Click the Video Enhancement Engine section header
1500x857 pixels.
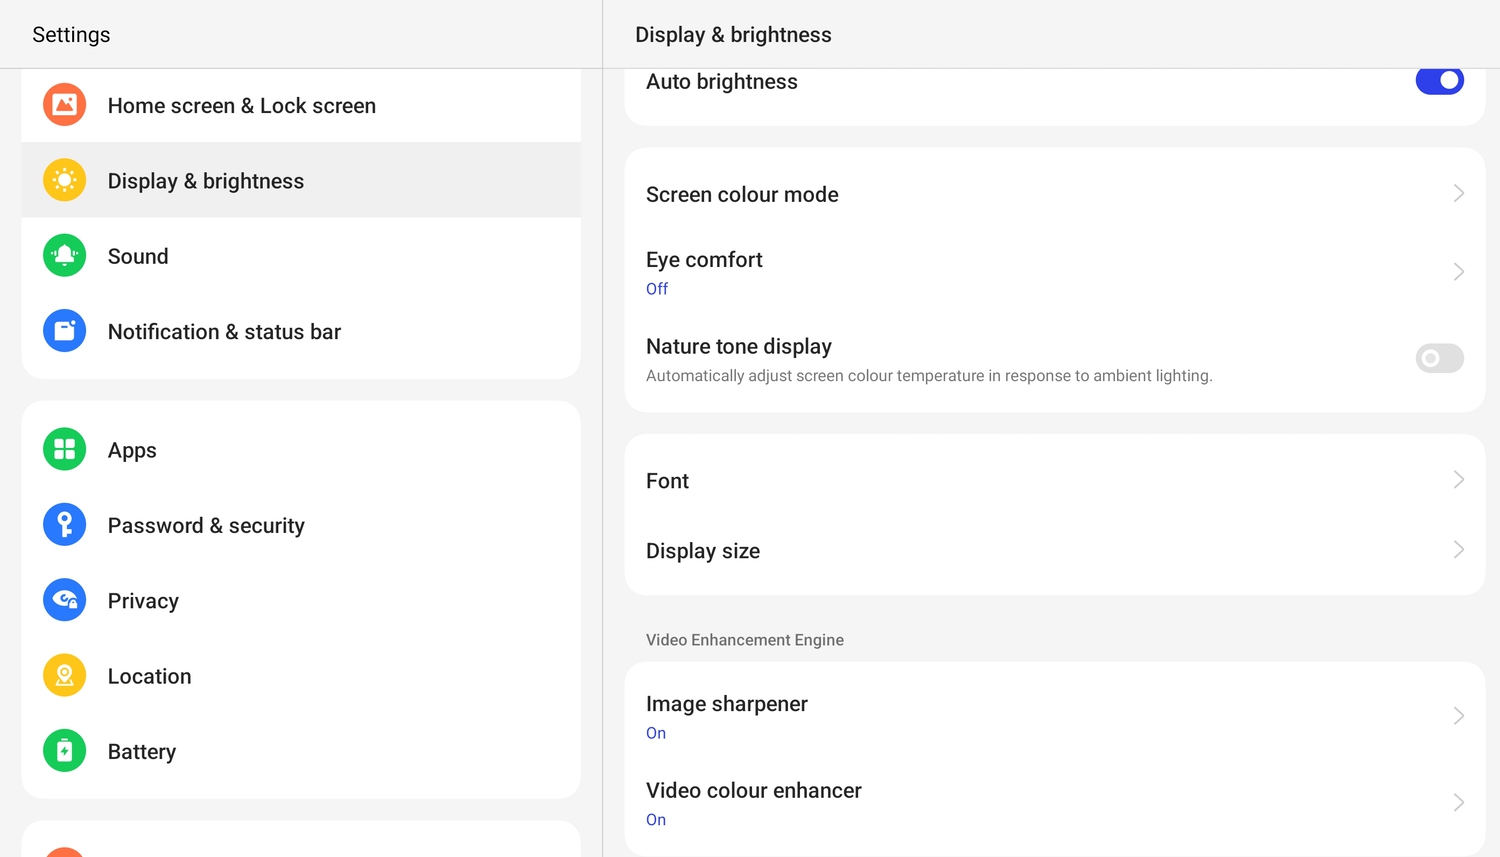coord(744,639)
